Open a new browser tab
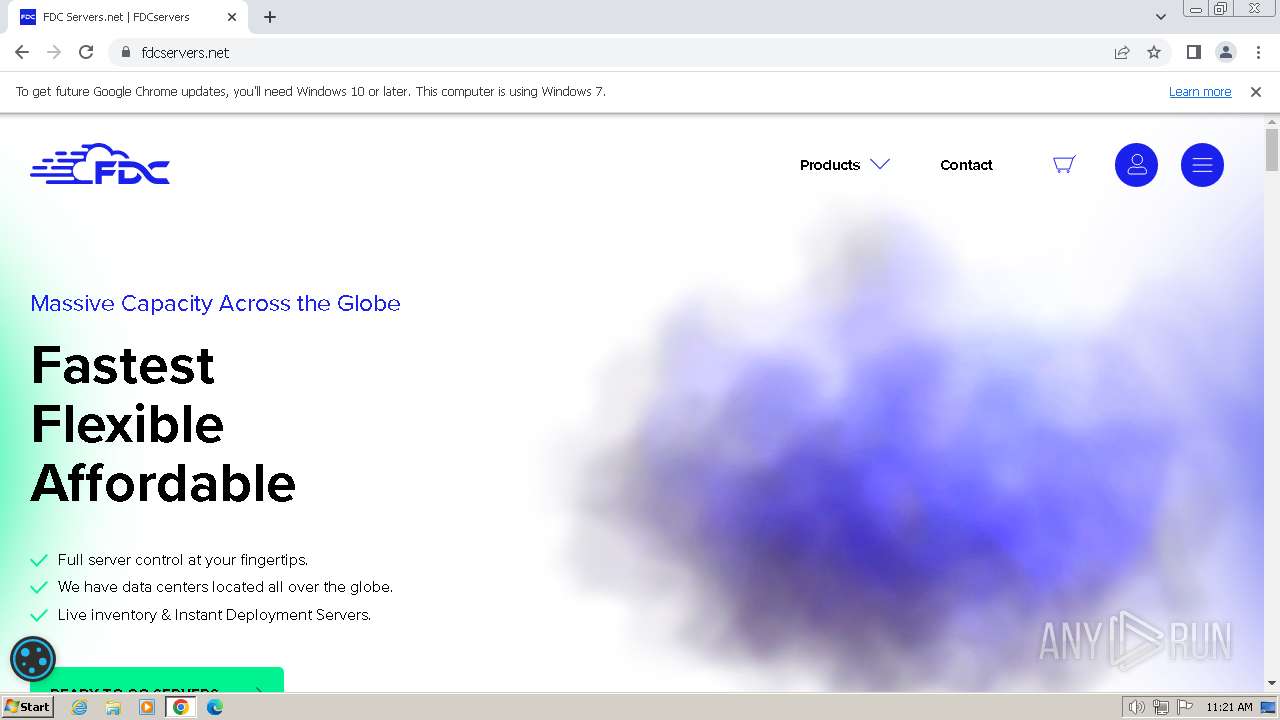Screen dimensions: 1280x720 [x=270, y=17]
